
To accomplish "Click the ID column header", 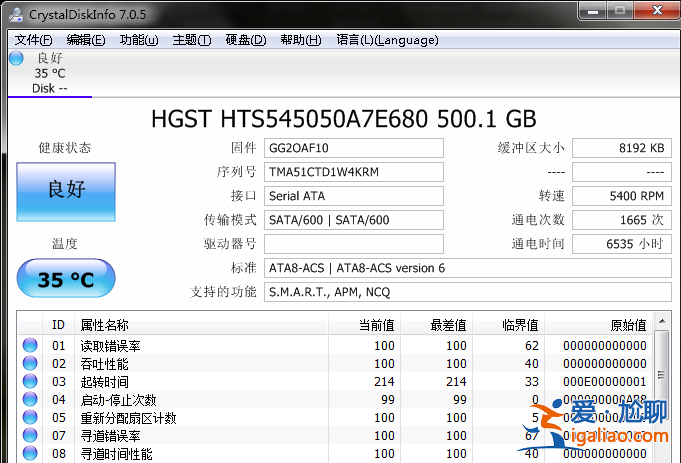I will (x=58, y=325).
